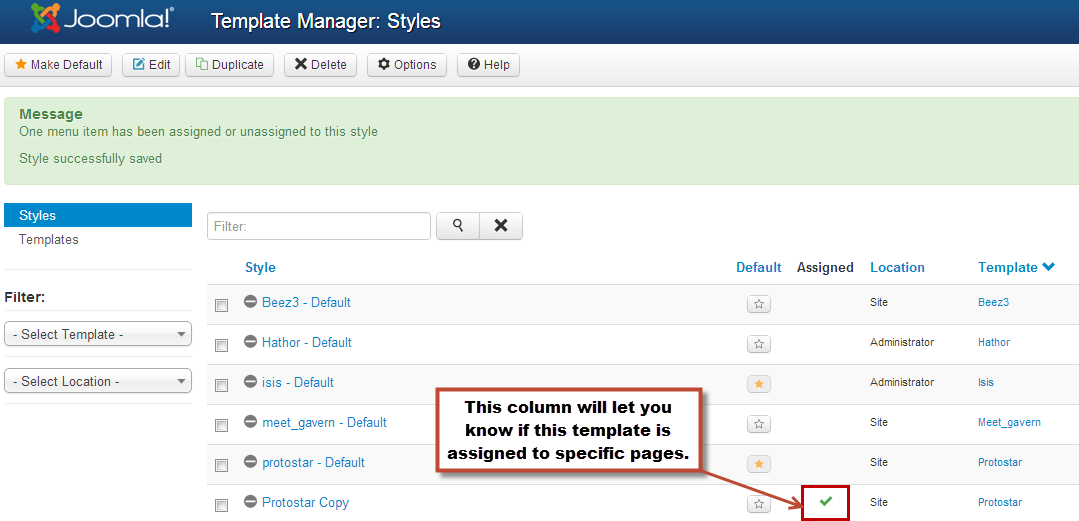1079x521 pixels.
Task: Clear the filter with the X button
Action: click(501, 226)
